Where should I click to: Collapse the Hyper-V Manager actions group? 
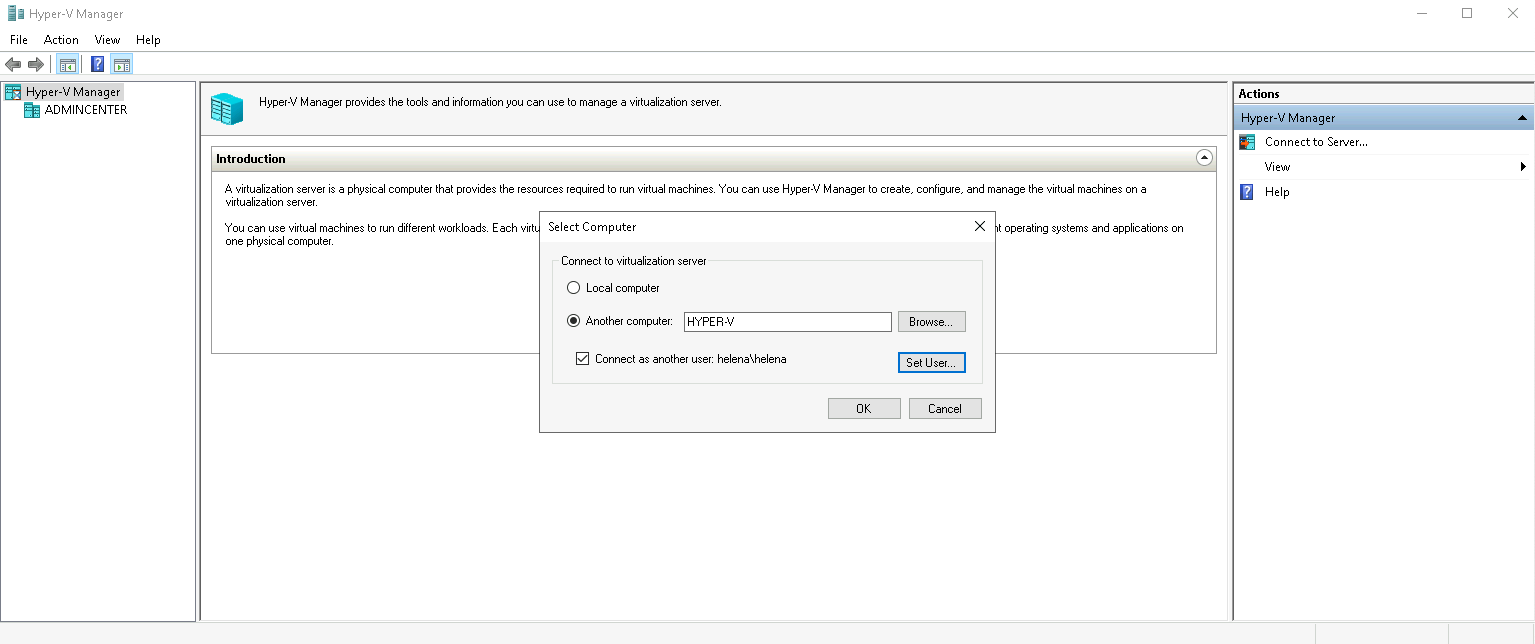tap(1522, 118)
